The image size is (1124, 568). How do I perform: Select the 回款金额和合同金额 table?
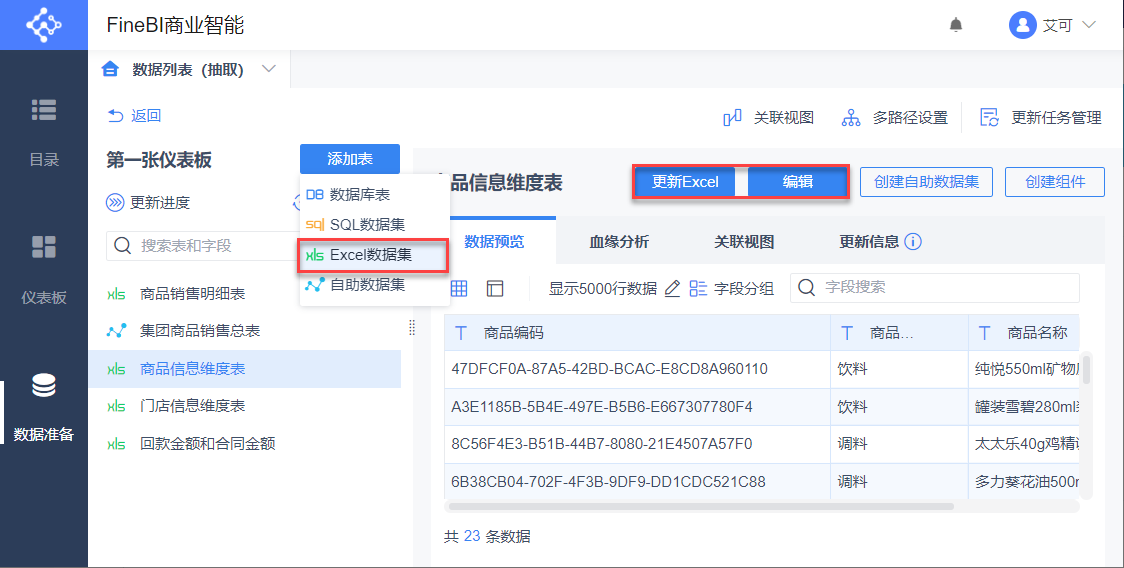click(244, 443)
